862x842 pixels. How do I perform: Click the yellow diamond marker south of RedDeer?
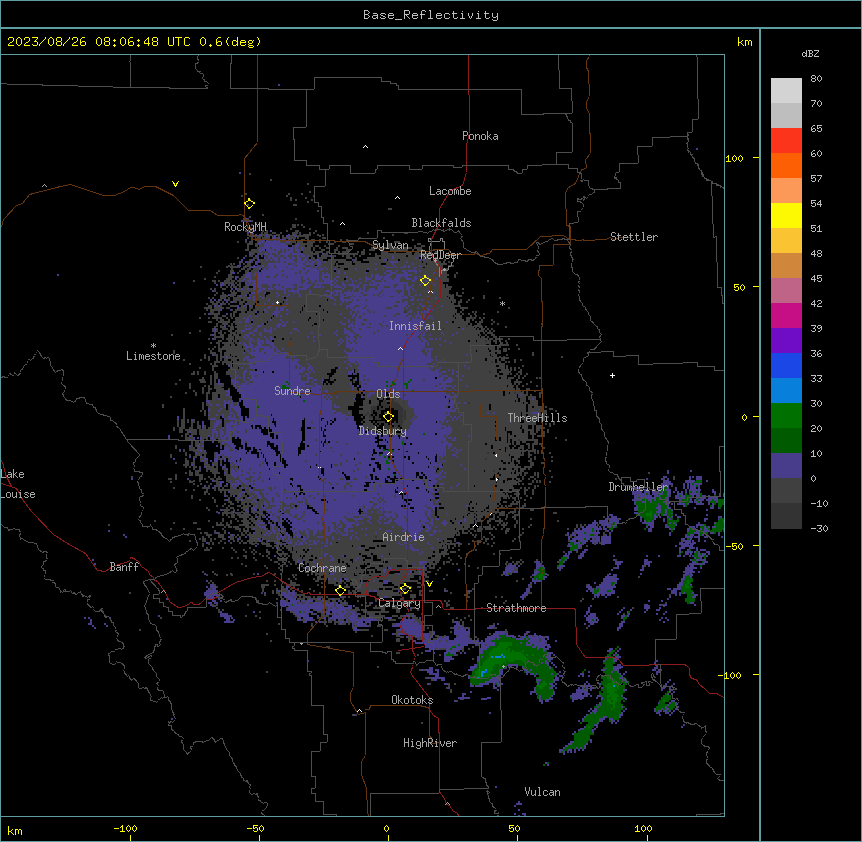click(426, 281)
